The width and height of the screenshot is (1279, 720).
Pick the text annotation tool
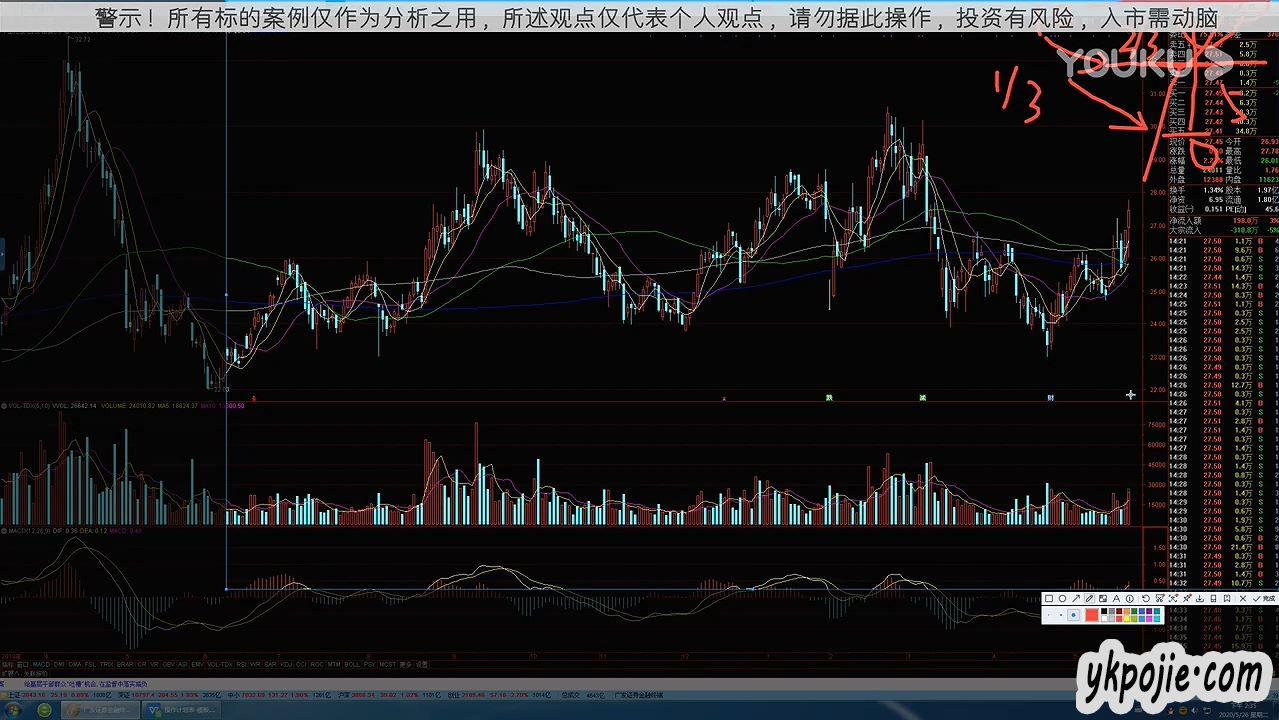click(1116, 599)
